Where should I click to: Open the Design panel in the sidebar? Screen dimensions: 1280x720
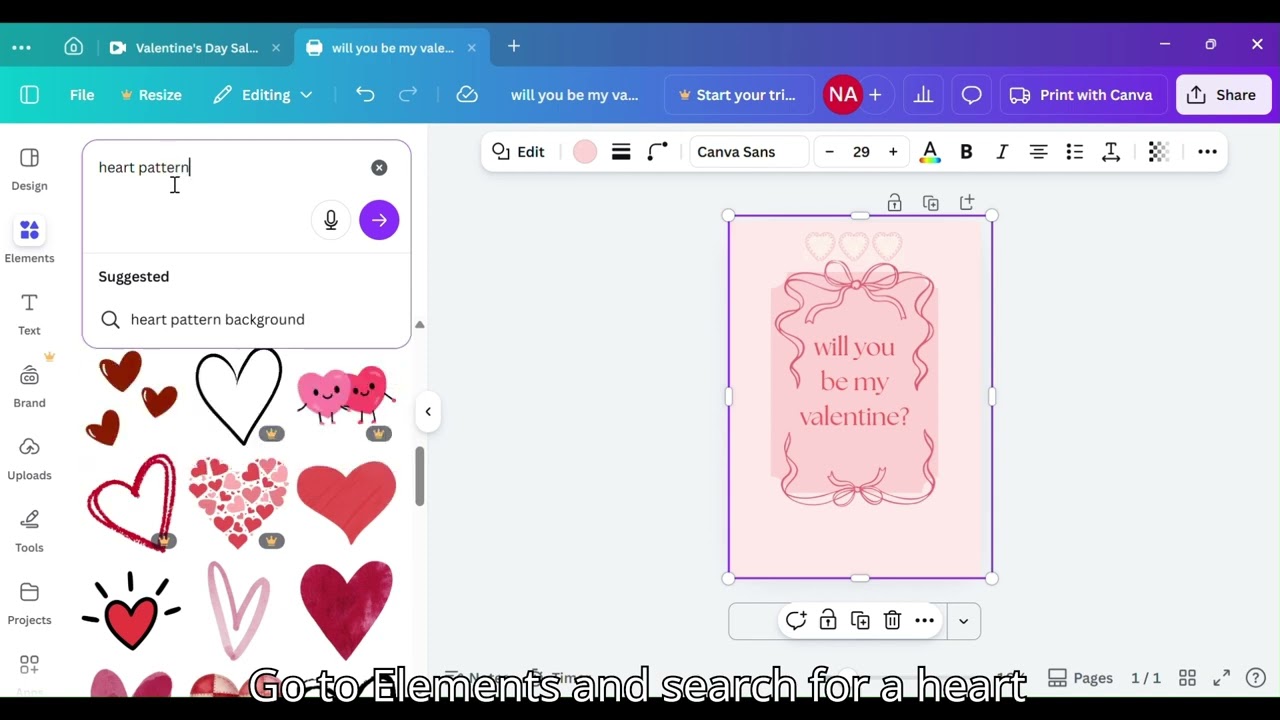[29, 169]
